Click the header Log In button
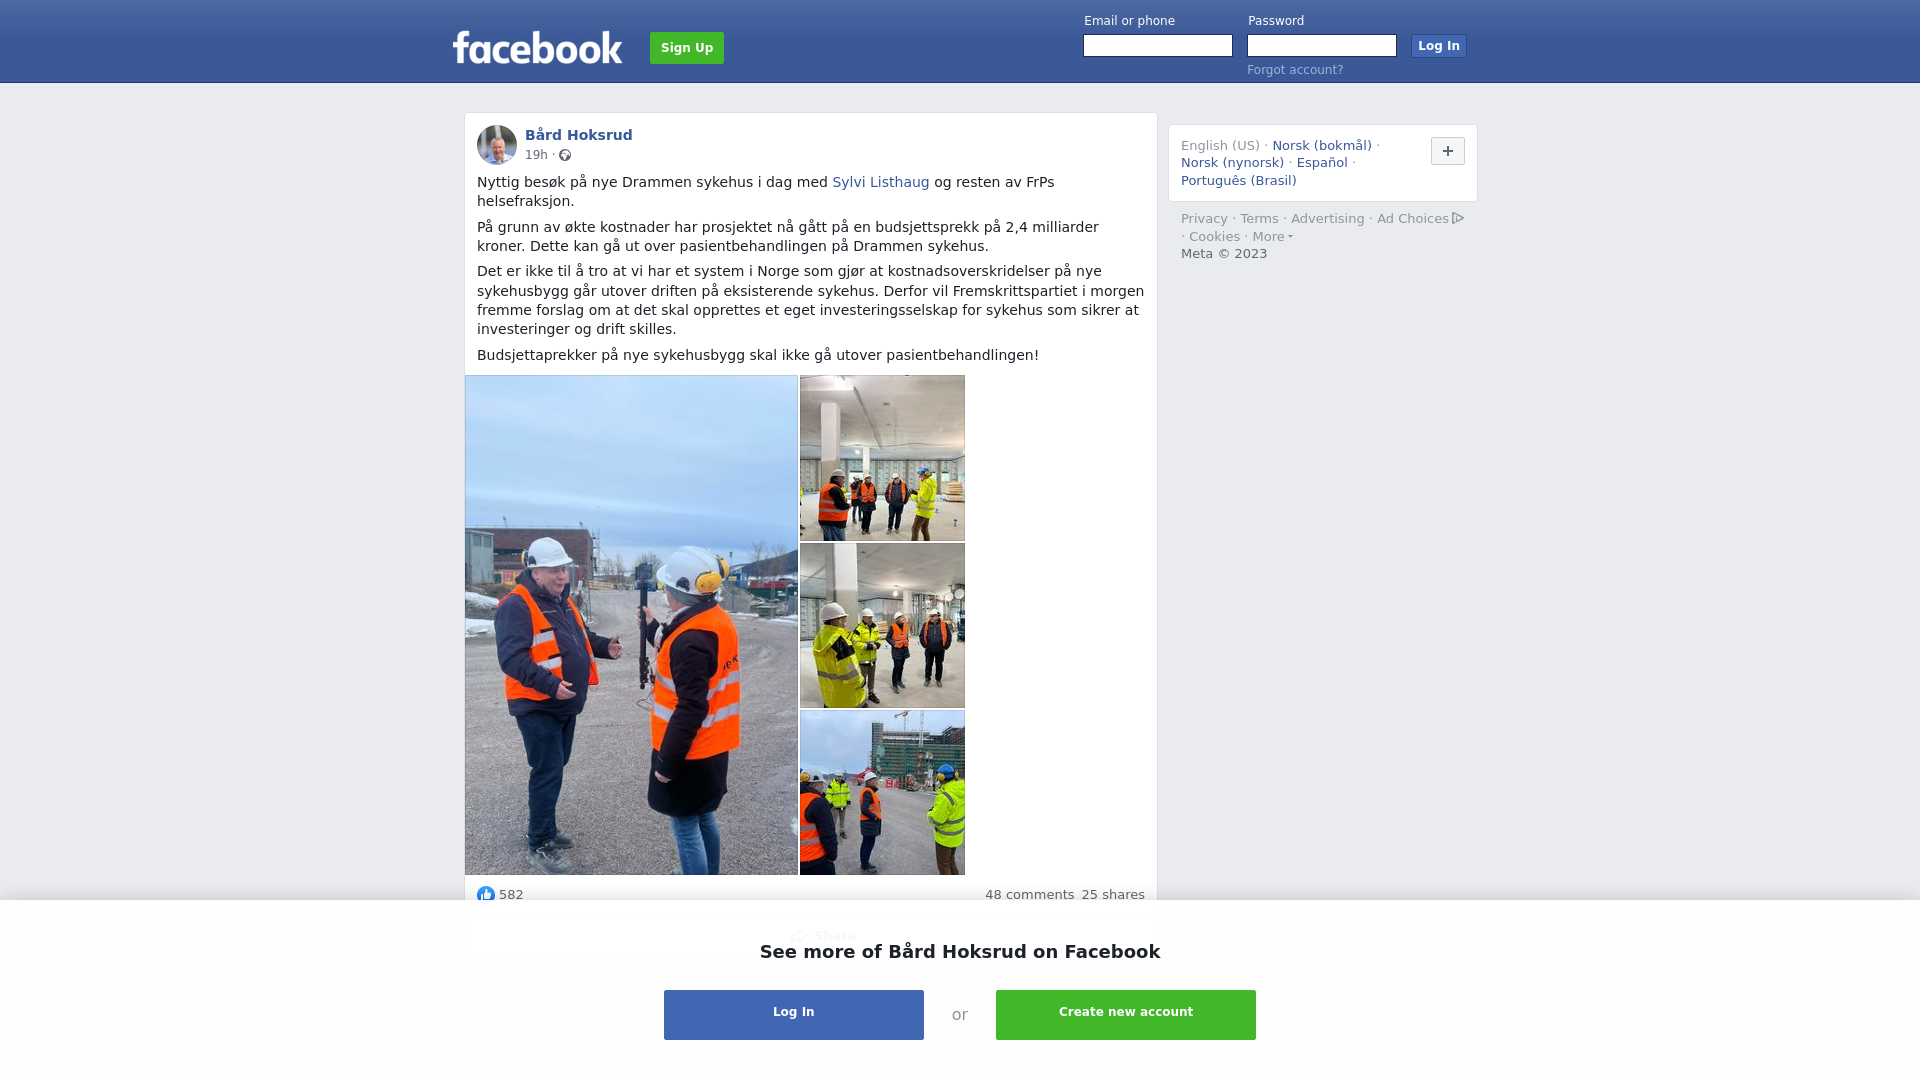1920x1080 pixels. click(x=1439, y=46)
